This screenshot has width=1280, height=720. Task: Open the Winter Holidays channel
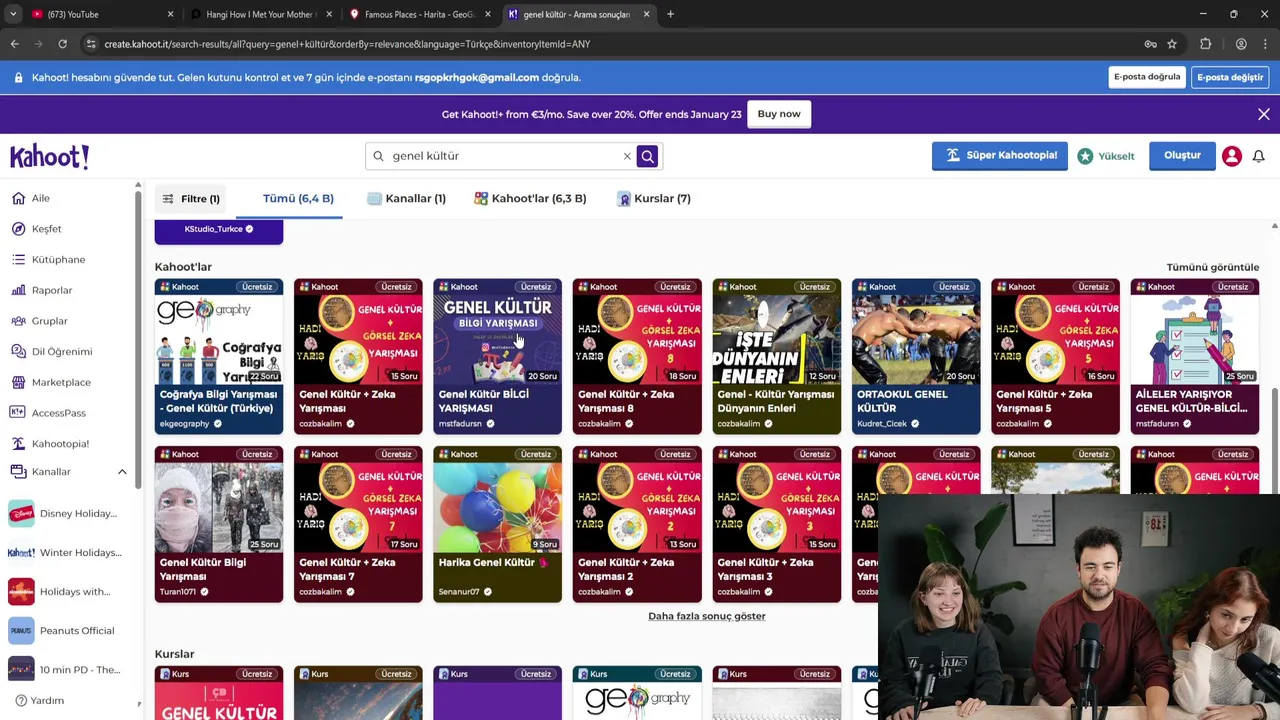click(x=64, y=552)
